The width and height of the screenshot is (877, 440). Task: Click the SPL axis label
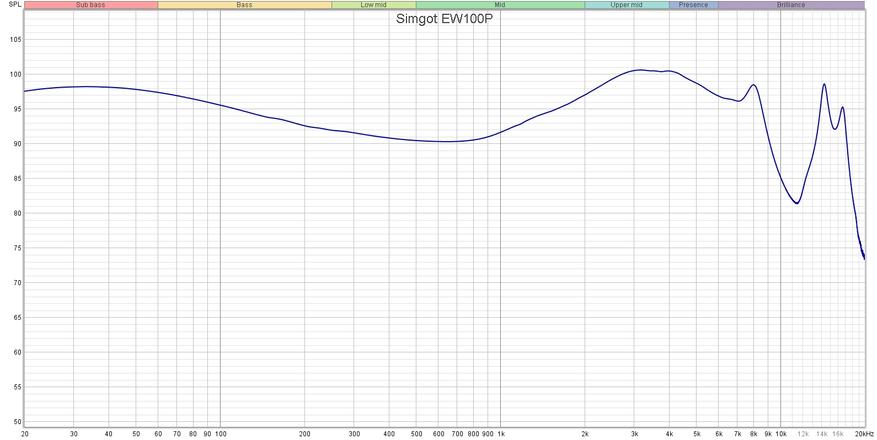click(16, 5)
